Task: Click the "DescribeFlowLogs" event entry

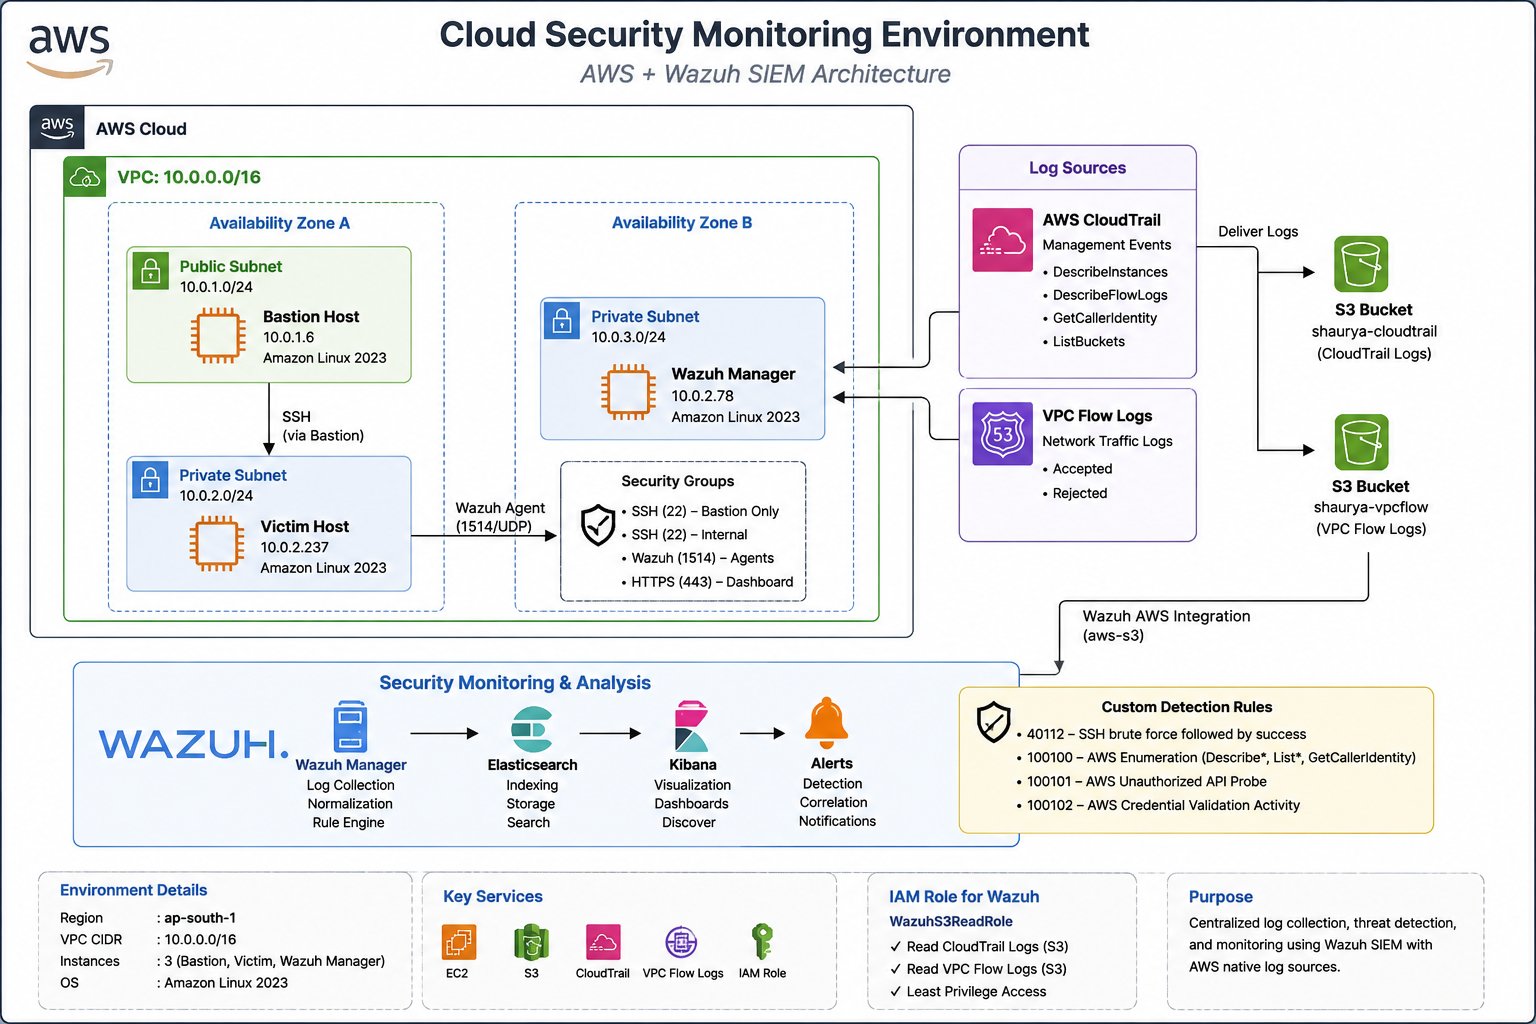Action: coord(1110,295)
